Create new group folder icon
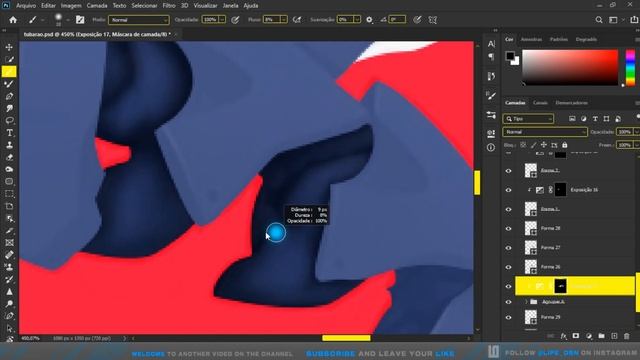This screenshot has width=640, height=360. coord(601,336)
